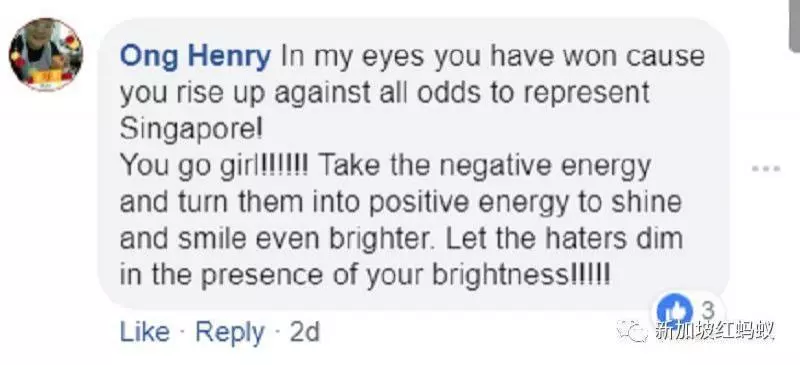
Task: View the 3 reactions count
Action: click(x=707, y=309)
